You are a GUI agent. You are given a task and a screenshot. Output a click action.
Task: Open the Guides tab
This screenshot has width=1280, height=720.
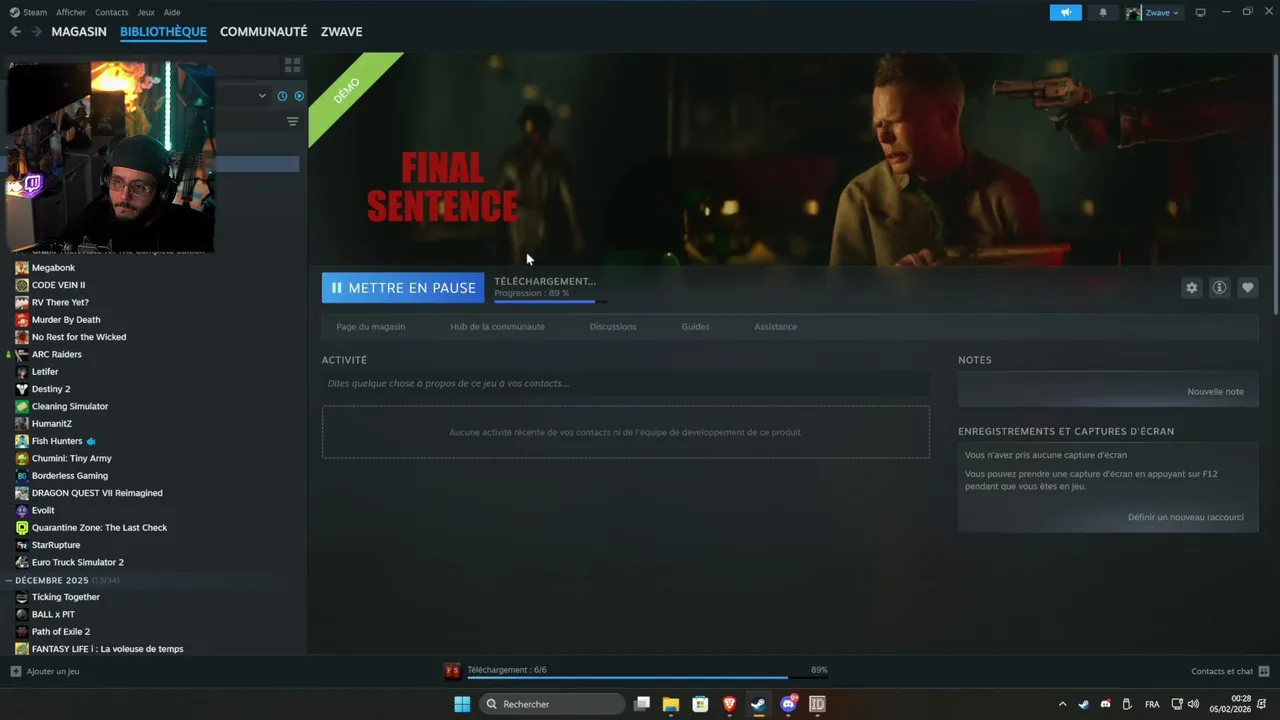coord(696,327)
